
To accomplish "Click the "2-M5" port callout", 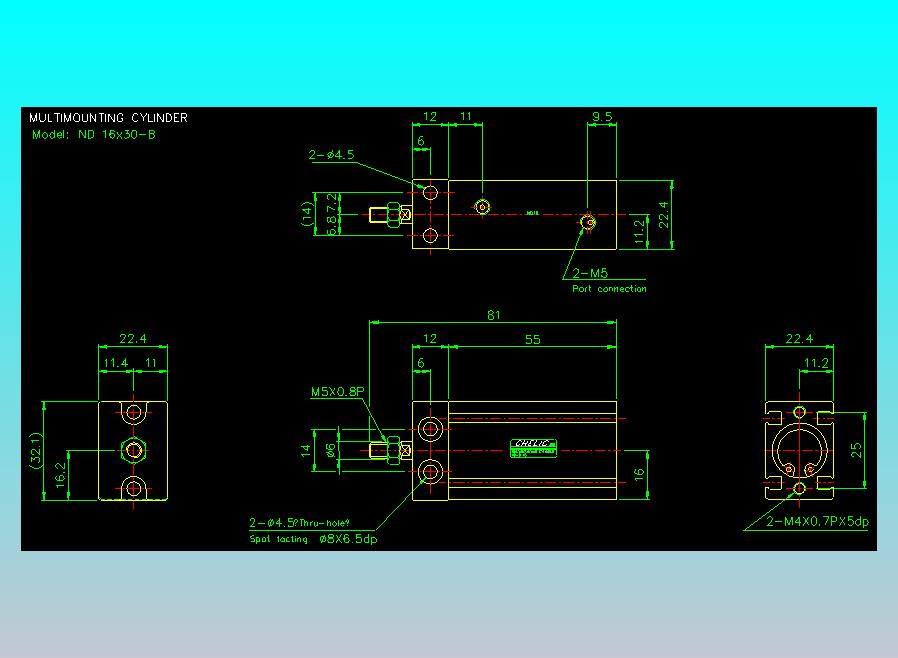I will click(590, 273).
